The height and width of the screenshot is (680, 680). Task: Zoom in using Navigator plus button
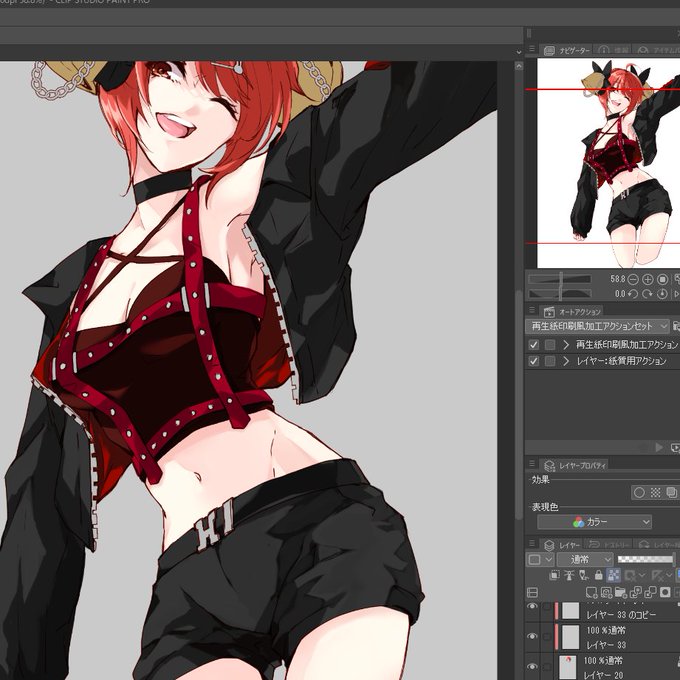tap(647, 280)
